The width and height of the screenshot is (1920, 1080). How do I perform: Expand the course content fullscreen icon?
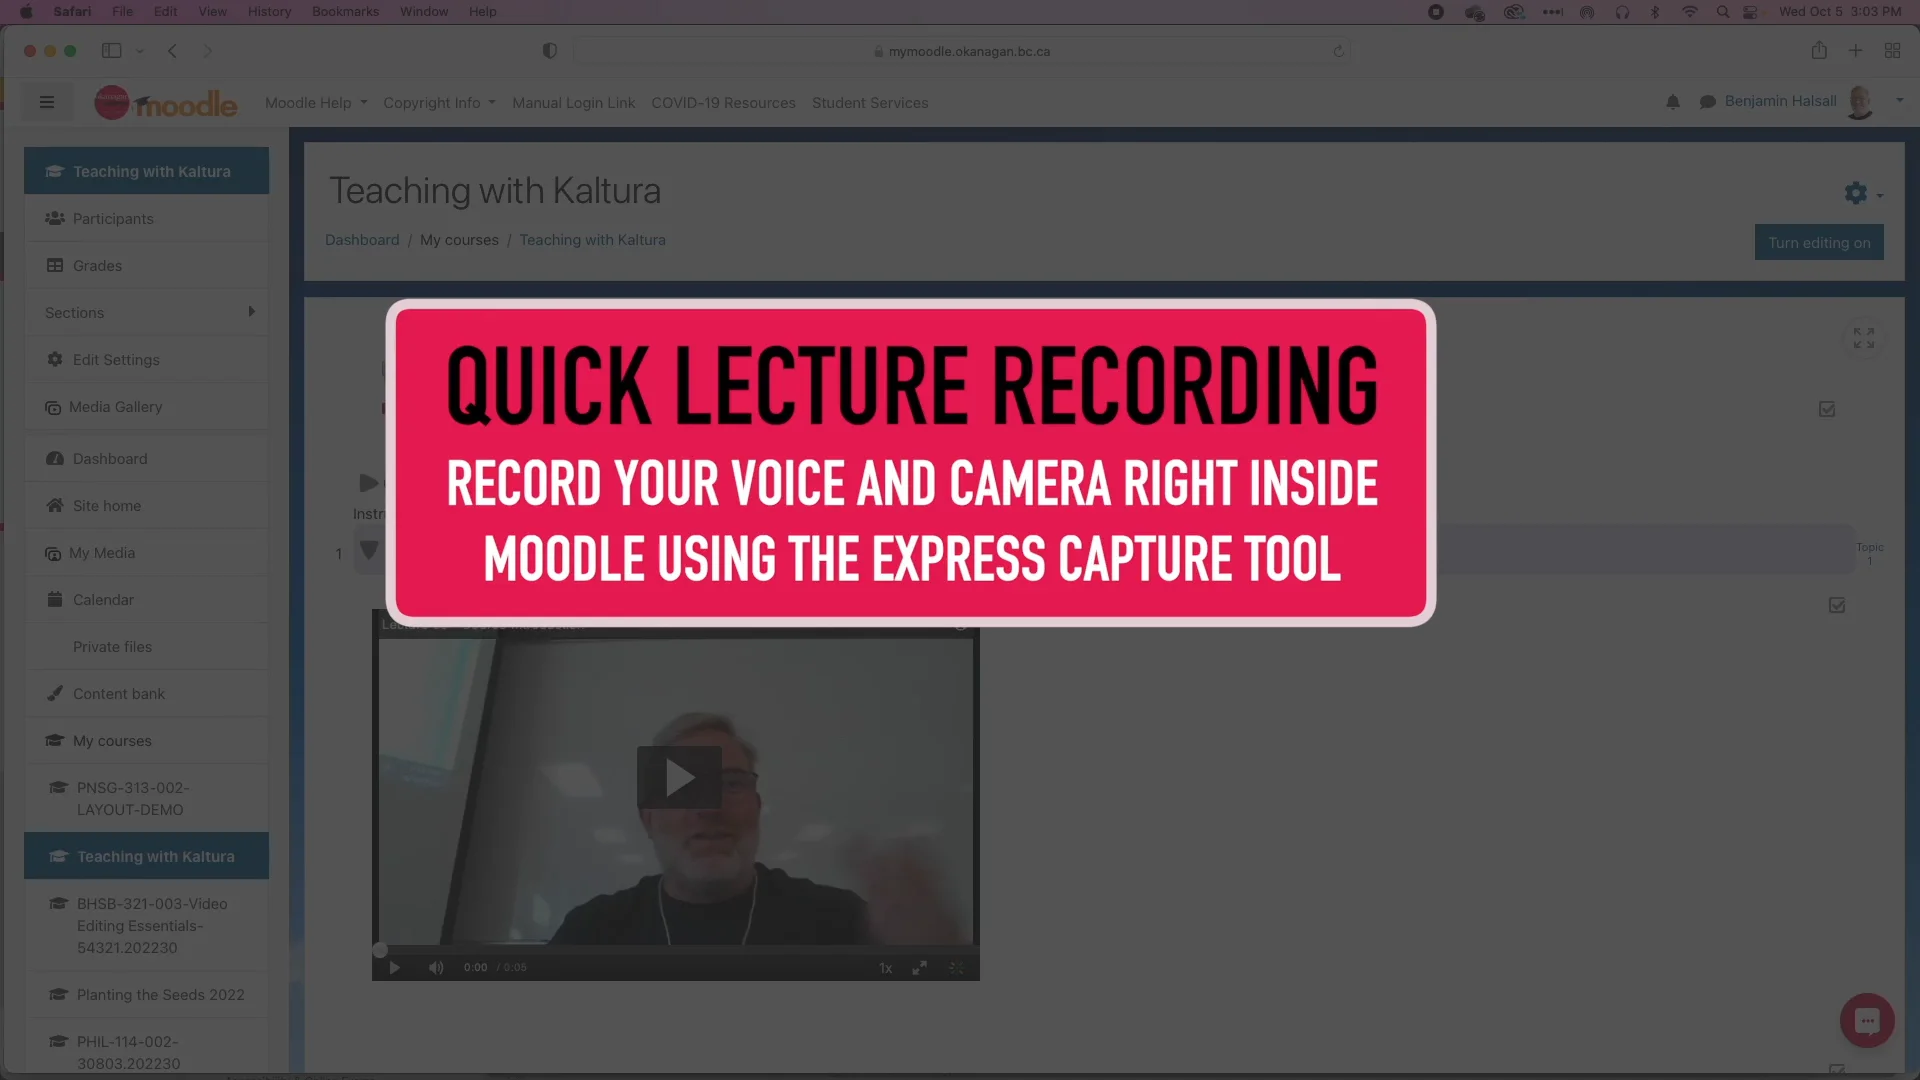1862,337
